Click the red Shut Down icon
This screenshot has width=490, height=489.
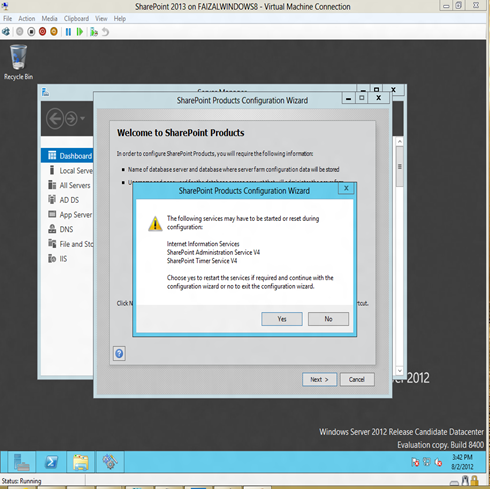pyautogui.click(x=42, y=32)
